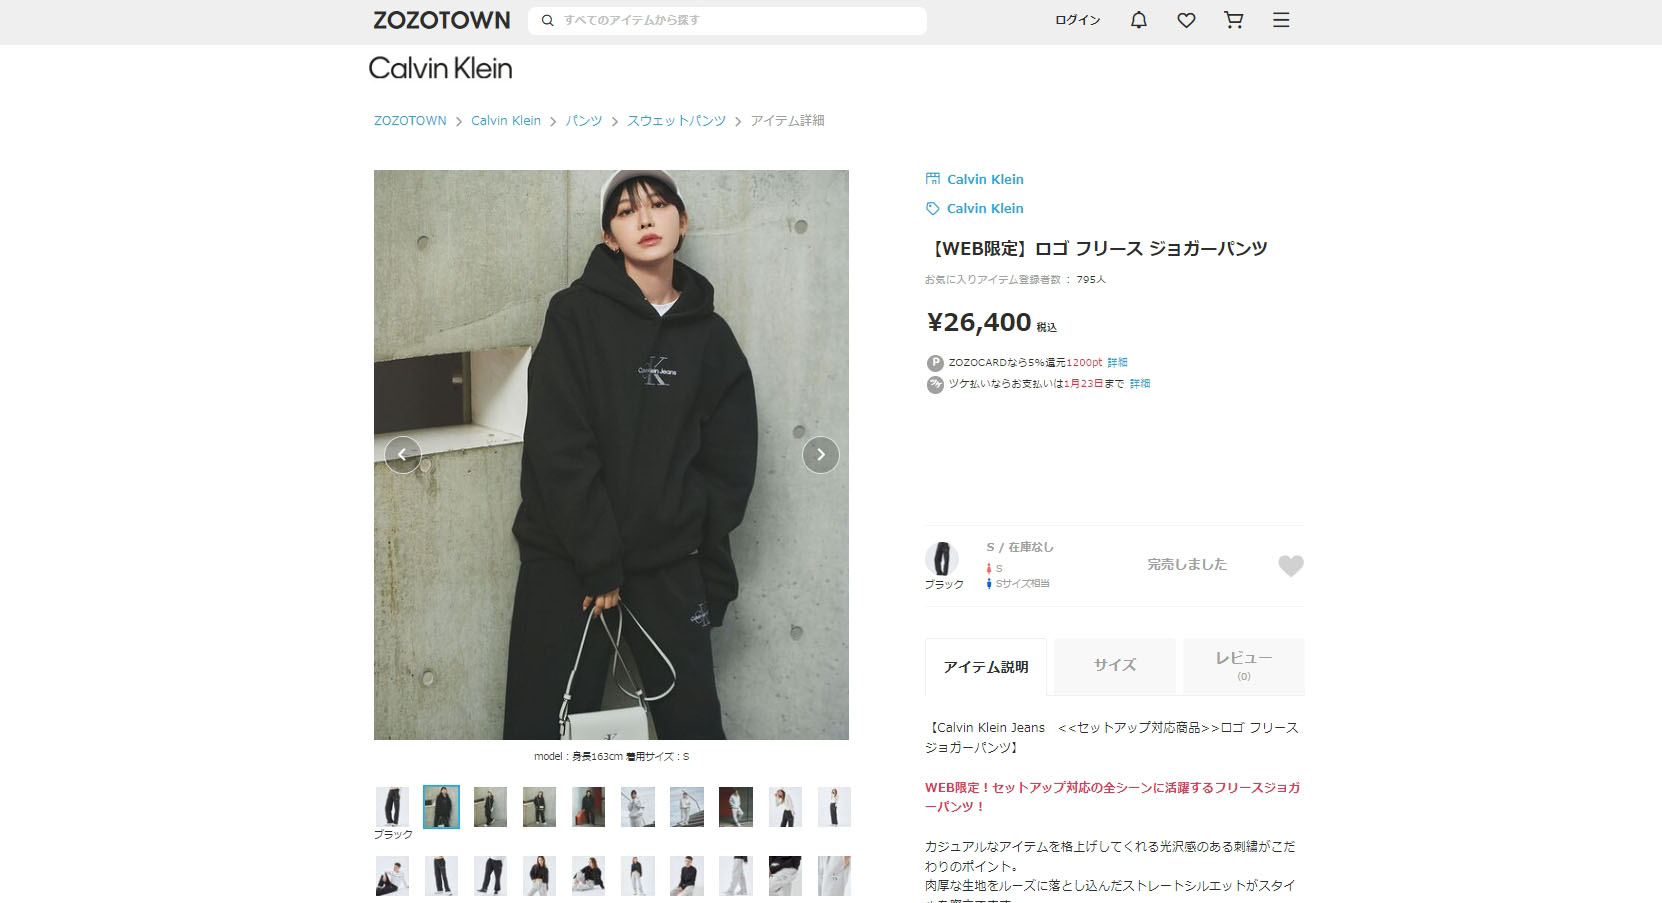
Task: Click the ログイン link
Action: pos(1078,20)
